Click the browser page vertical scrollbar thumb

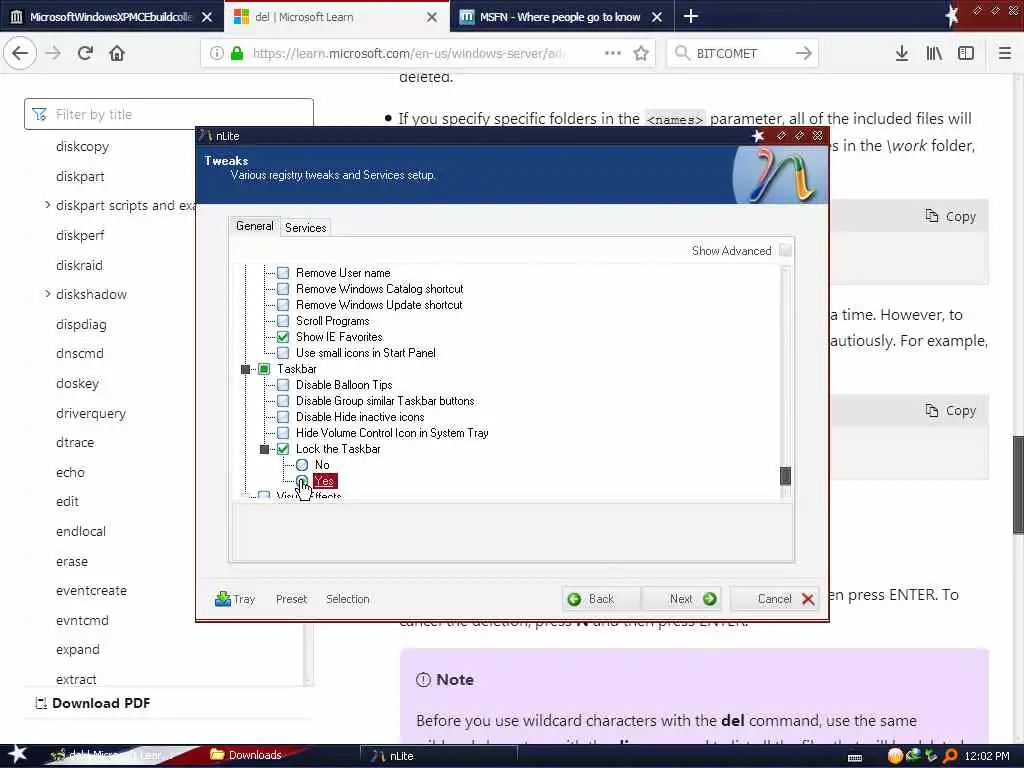tap(1017, 484)
